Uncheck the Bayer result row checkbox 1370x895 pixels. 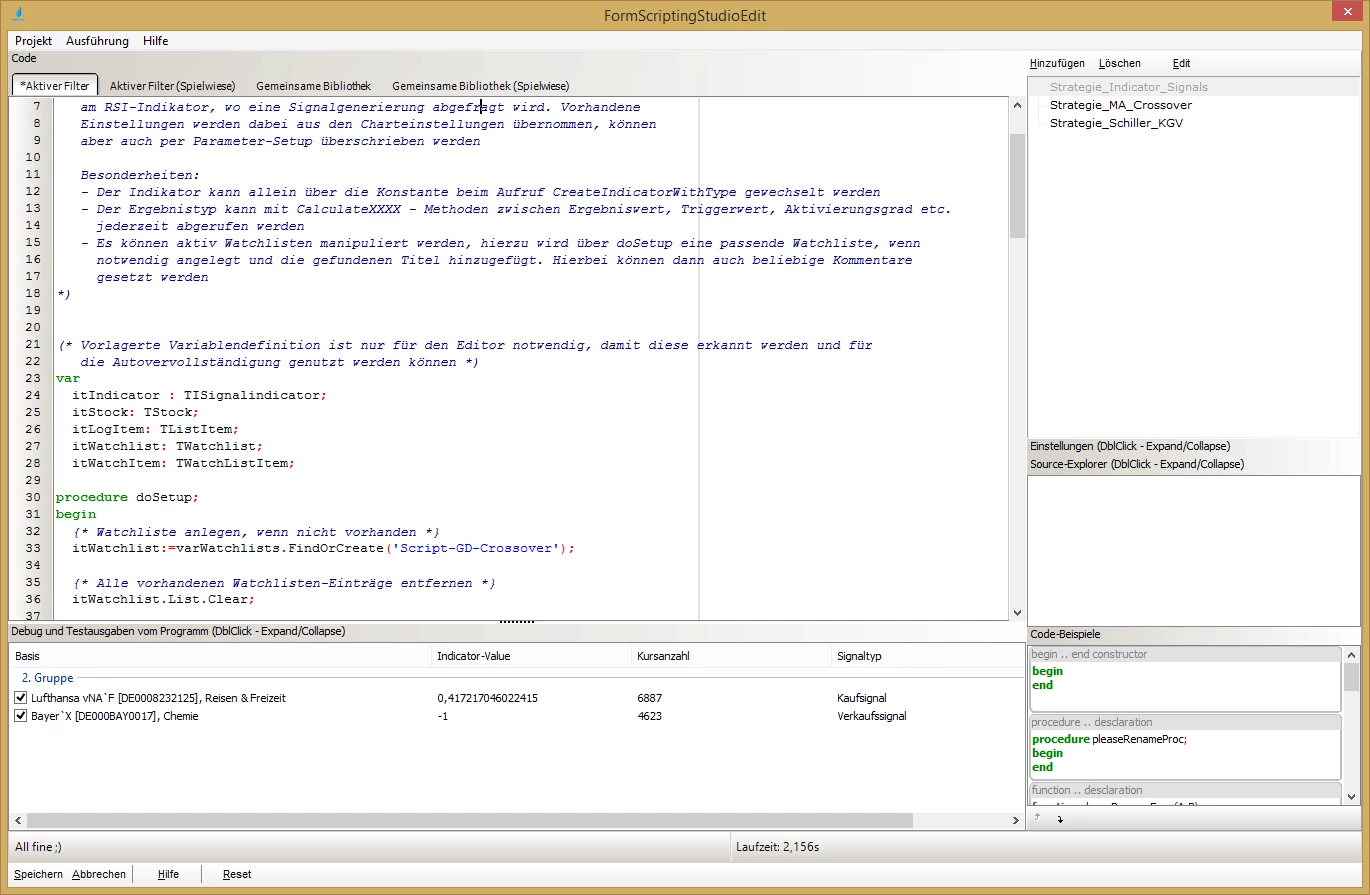(21, 716)
